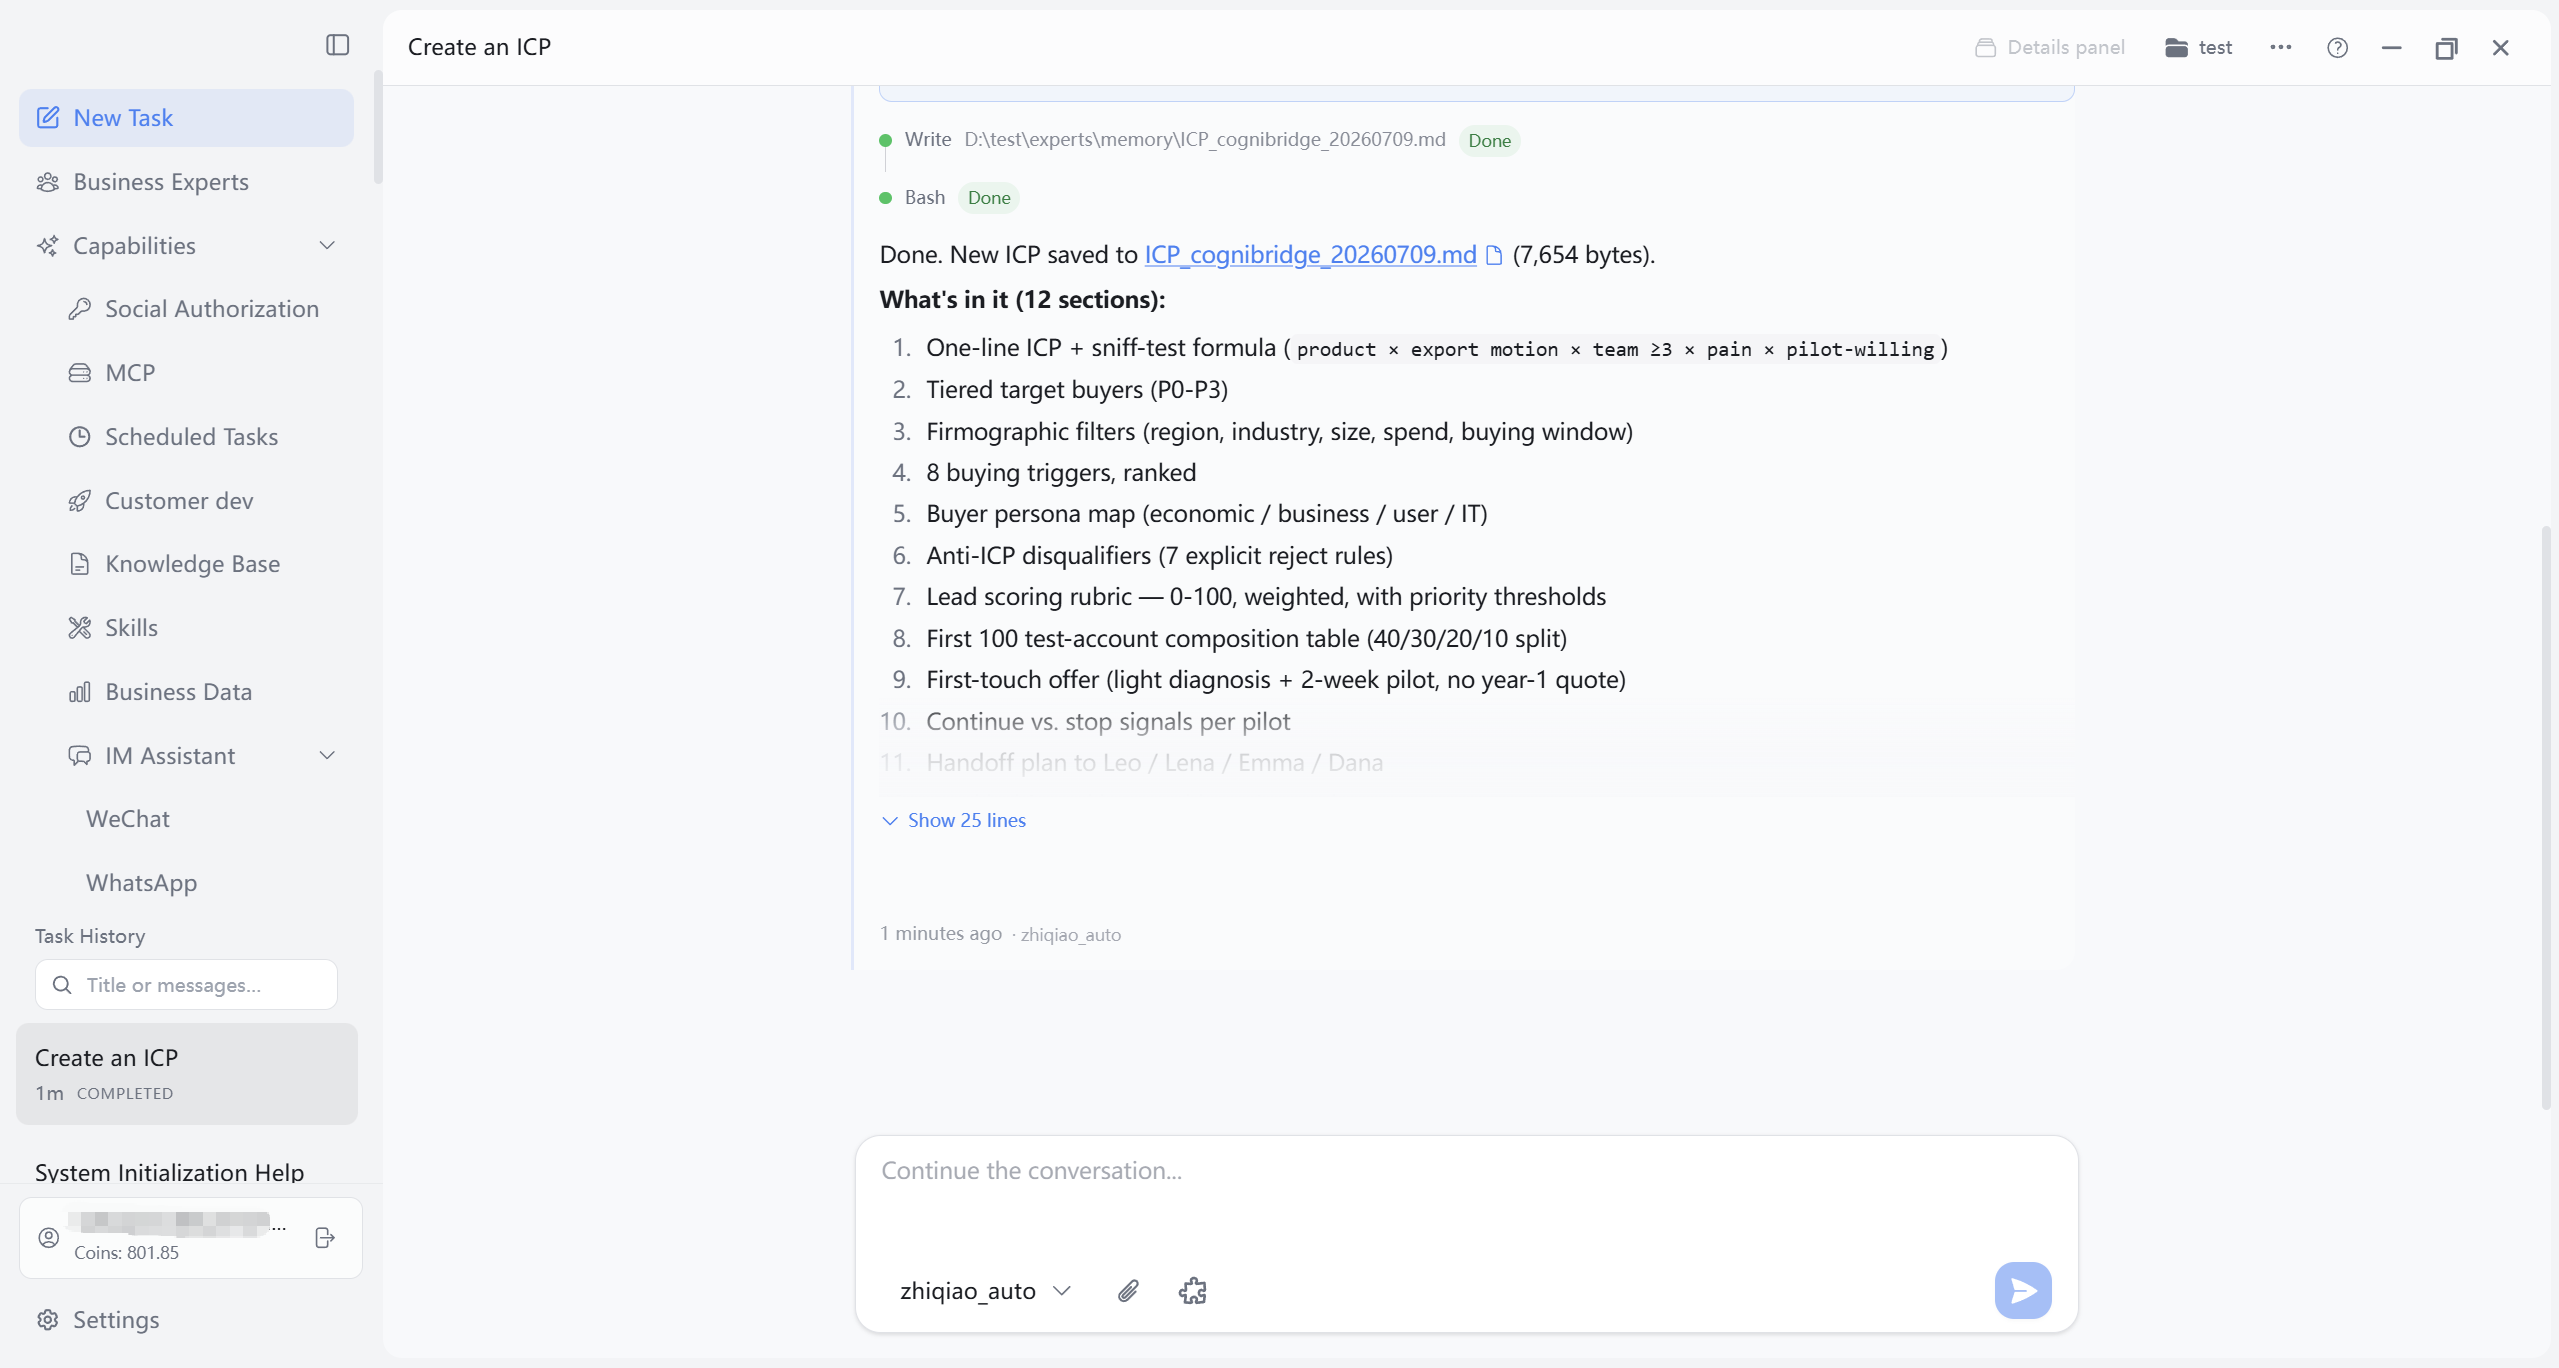Open the test folder selector

tap(2198, 47)
